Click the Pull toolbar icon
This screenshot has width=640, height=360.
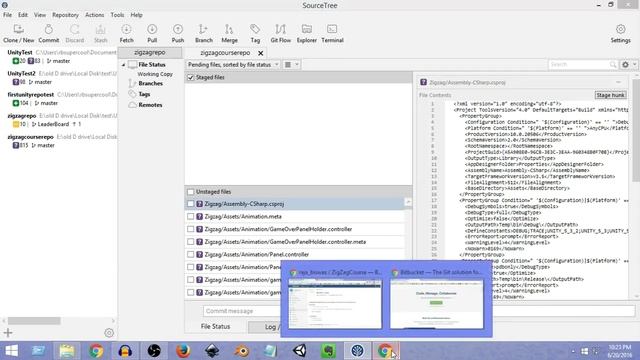point(152,33)
